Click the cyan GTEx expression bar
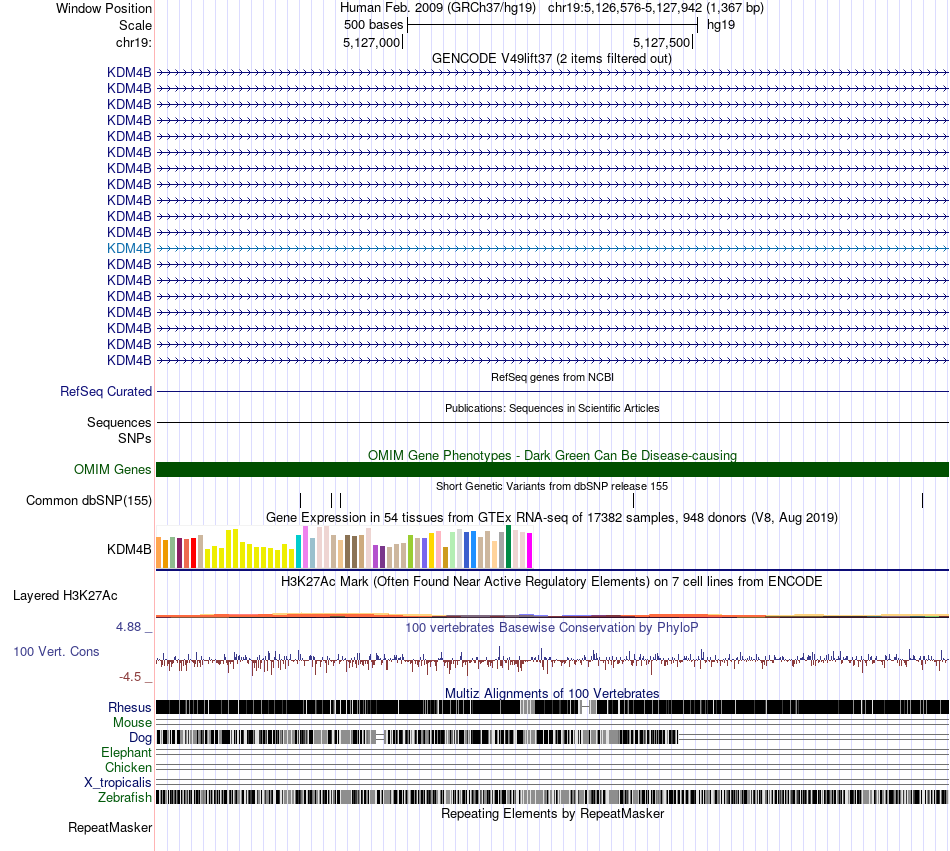950x851 pixels. pos(299,552)
